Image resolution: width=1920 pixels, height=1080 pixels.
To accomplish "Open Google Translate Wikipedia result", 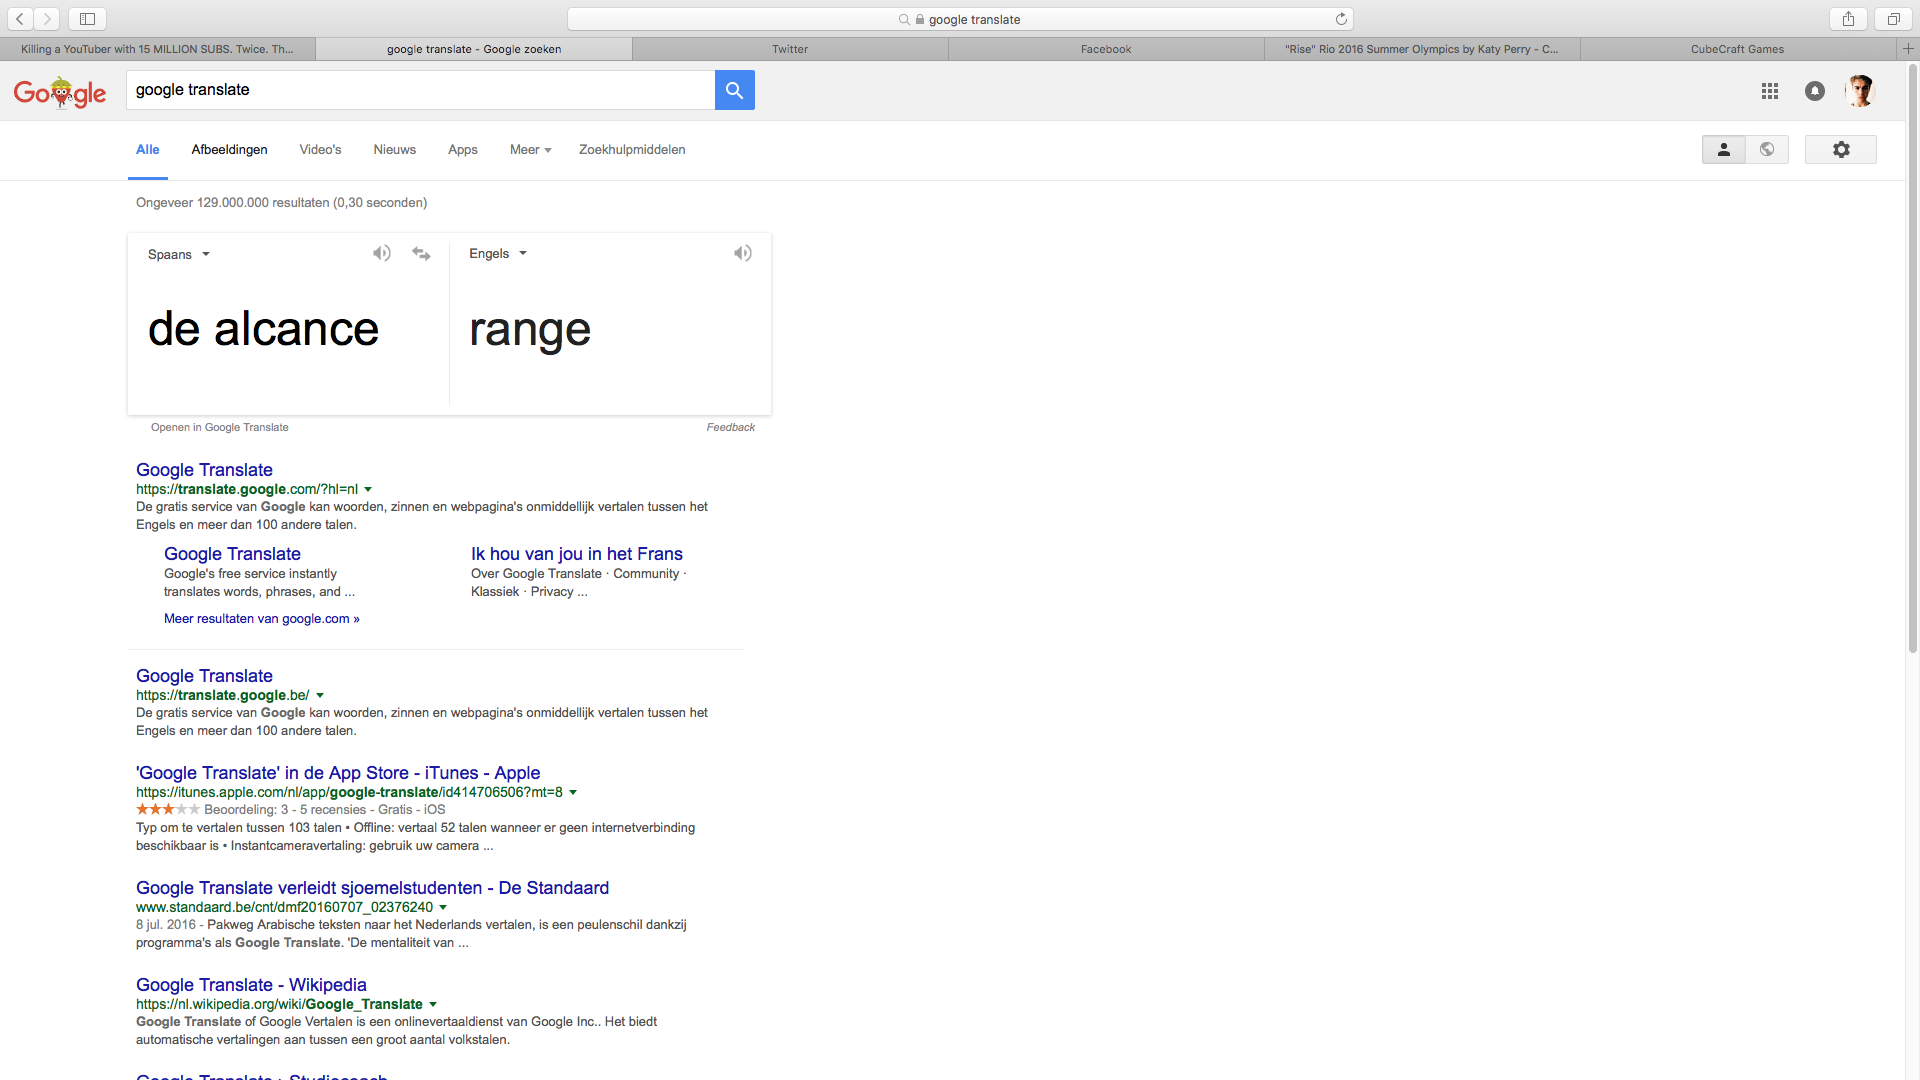I will pyautogui.click(x=251, y=985).
